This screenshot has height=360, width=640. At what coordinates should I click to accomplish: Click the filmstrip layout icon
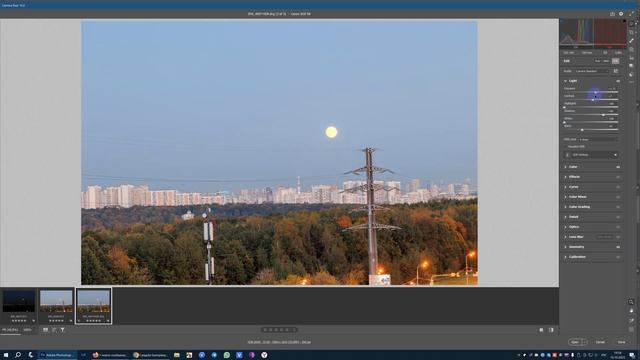click(x=45, y=330)
